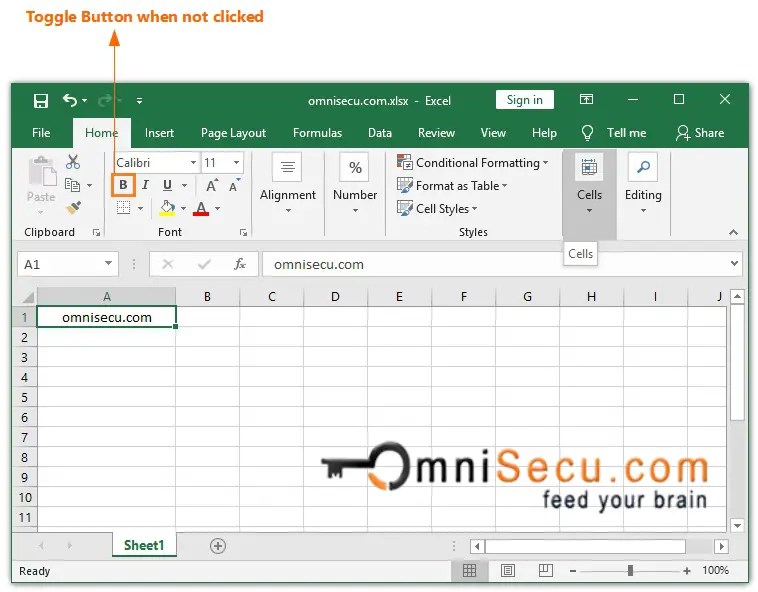Expand the Copy options arrow
This screenshot has height=592, width=758.
89,185
